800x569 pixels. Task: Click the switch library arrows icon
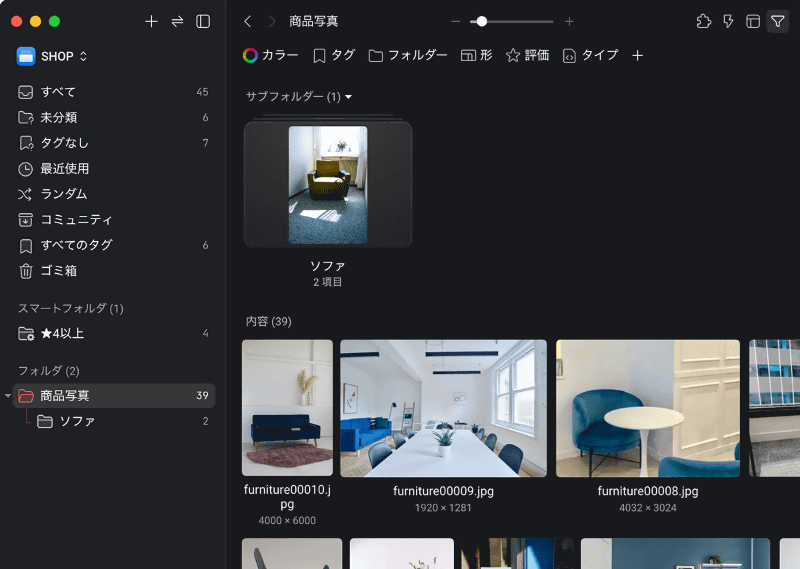177,21
